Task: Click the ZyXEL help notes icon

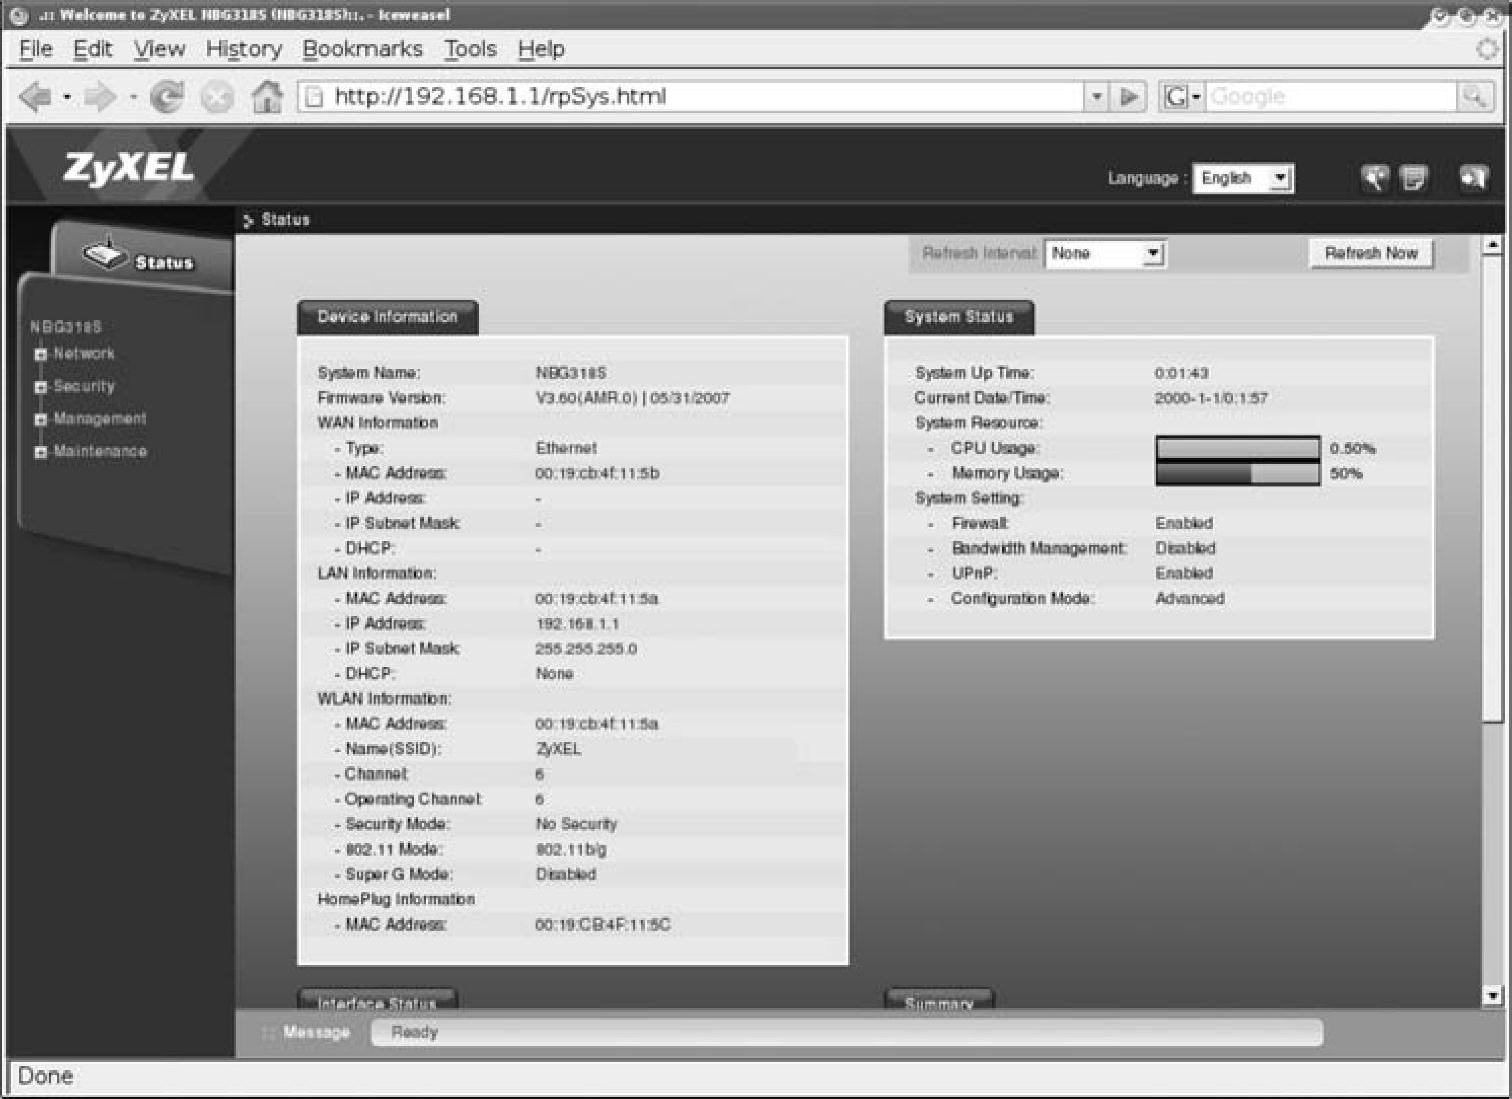Action: (1414, 178)
